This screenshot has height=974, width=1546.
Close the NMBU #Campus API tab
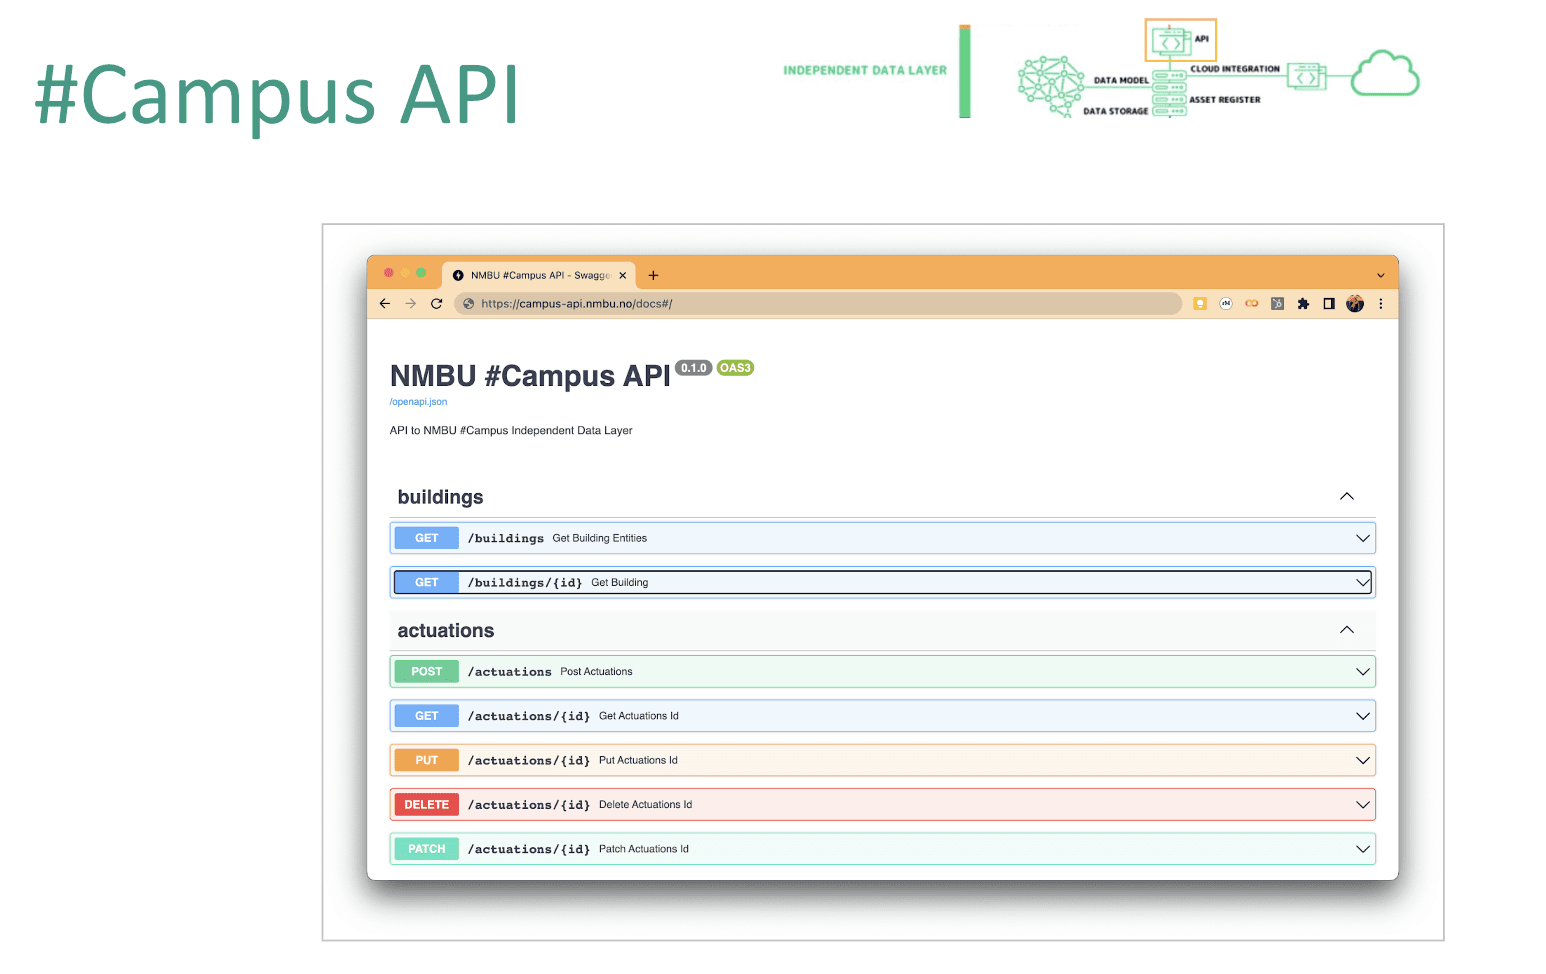[622, 275]
